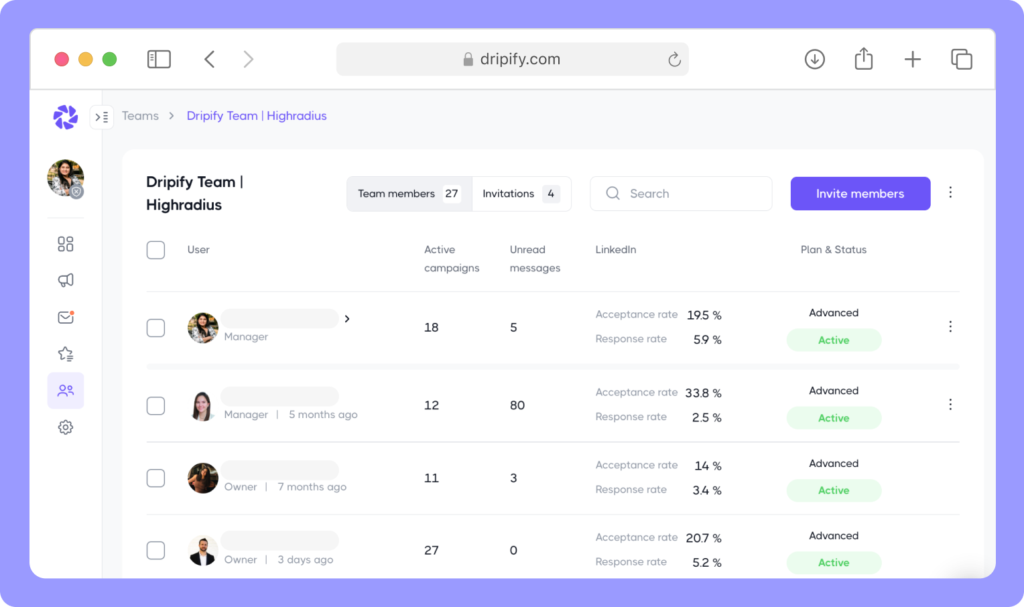Click the browser share icon
The height and width of the screenshot is (607, 1024).
(x=863, y=59)
